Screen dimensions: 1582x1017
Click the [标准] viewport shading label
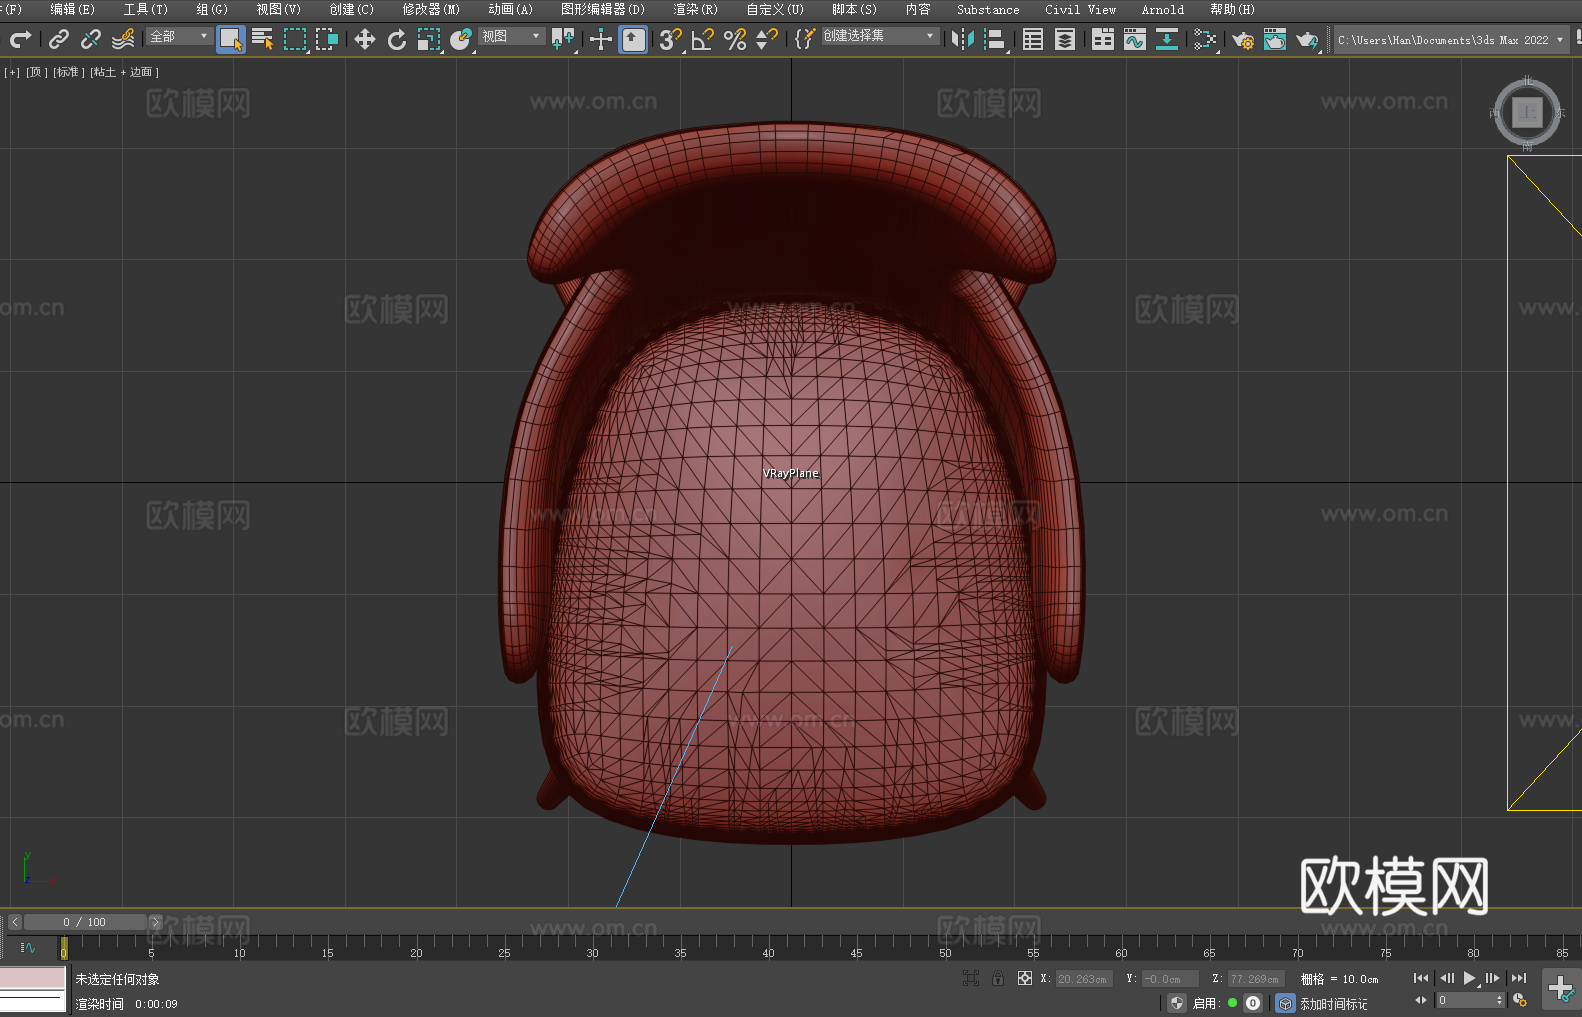pos(69,72)
